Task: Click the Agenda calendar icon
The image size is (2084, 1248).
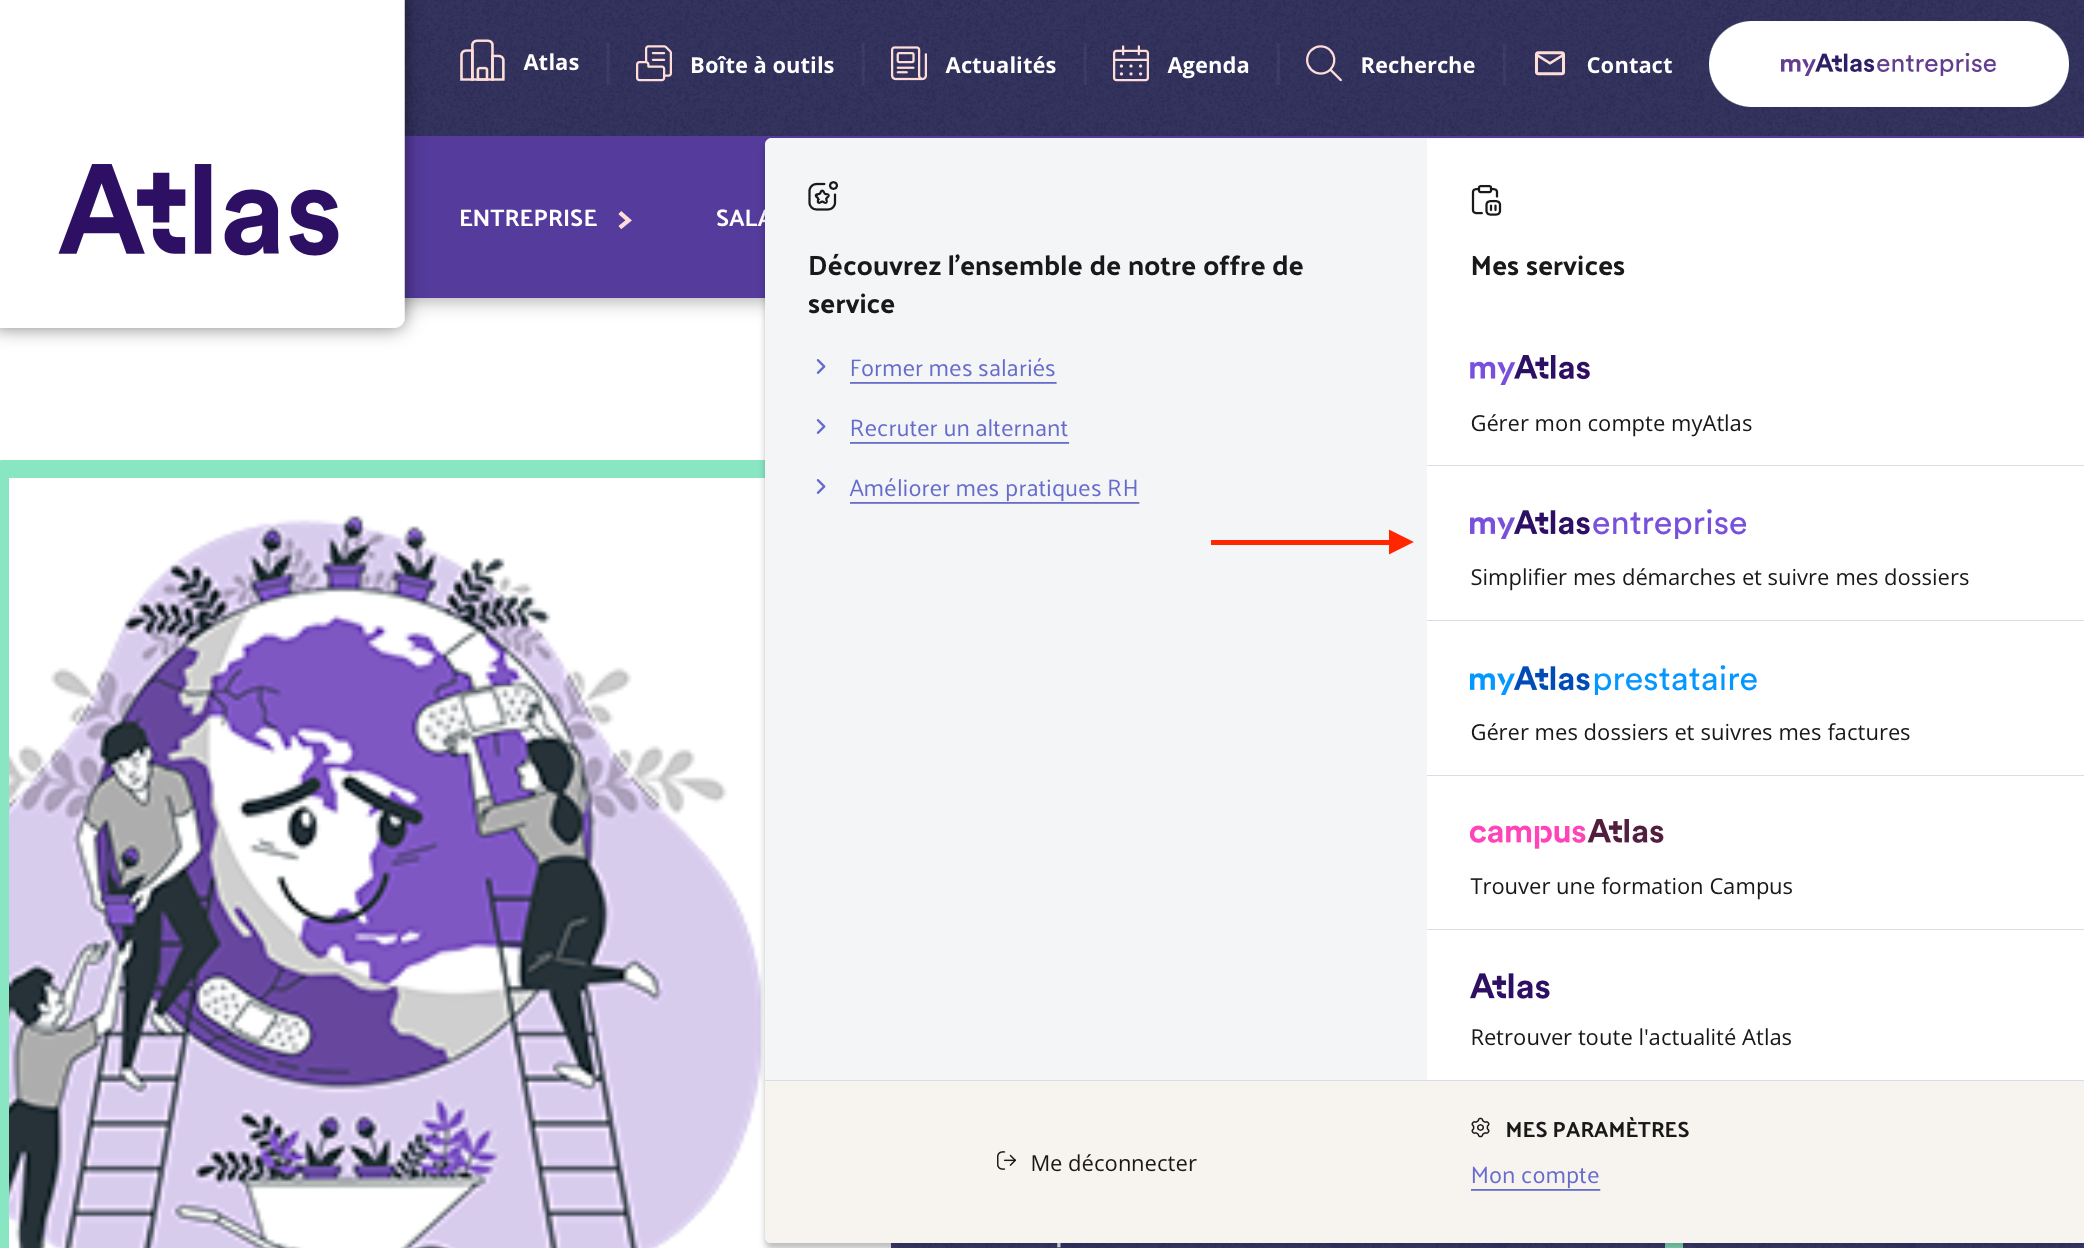Action: point(1131,63)
